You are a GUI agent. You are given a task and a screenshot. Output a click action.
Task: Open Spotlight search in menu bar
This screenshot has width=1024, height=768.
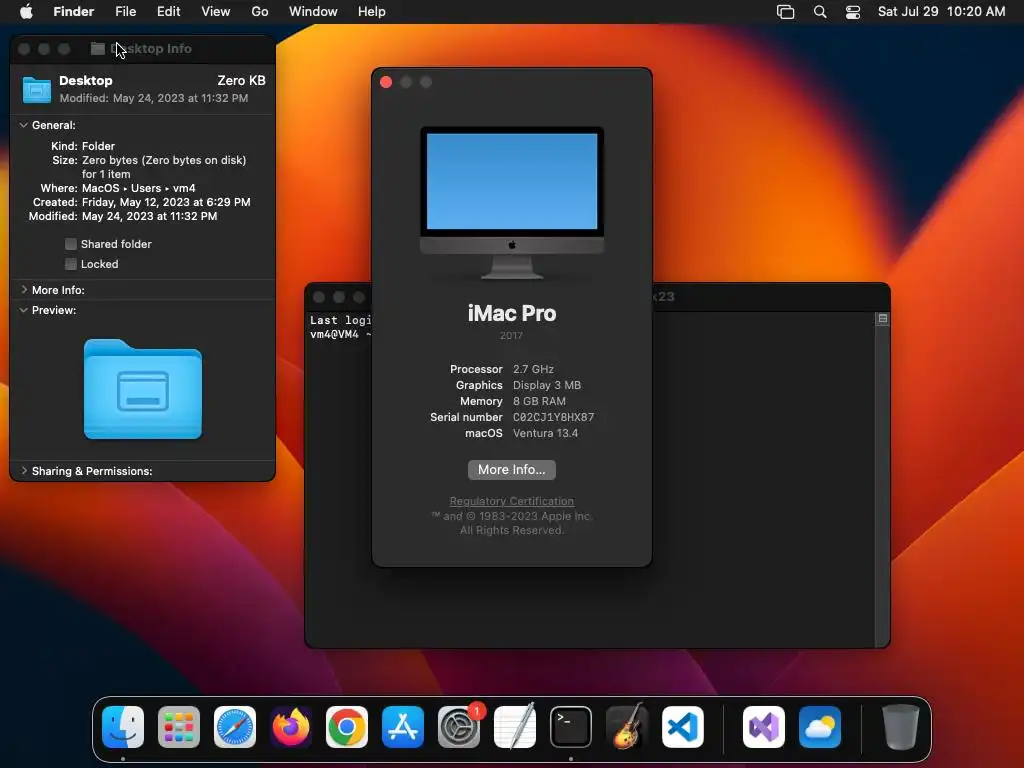(x=820, y=12)
